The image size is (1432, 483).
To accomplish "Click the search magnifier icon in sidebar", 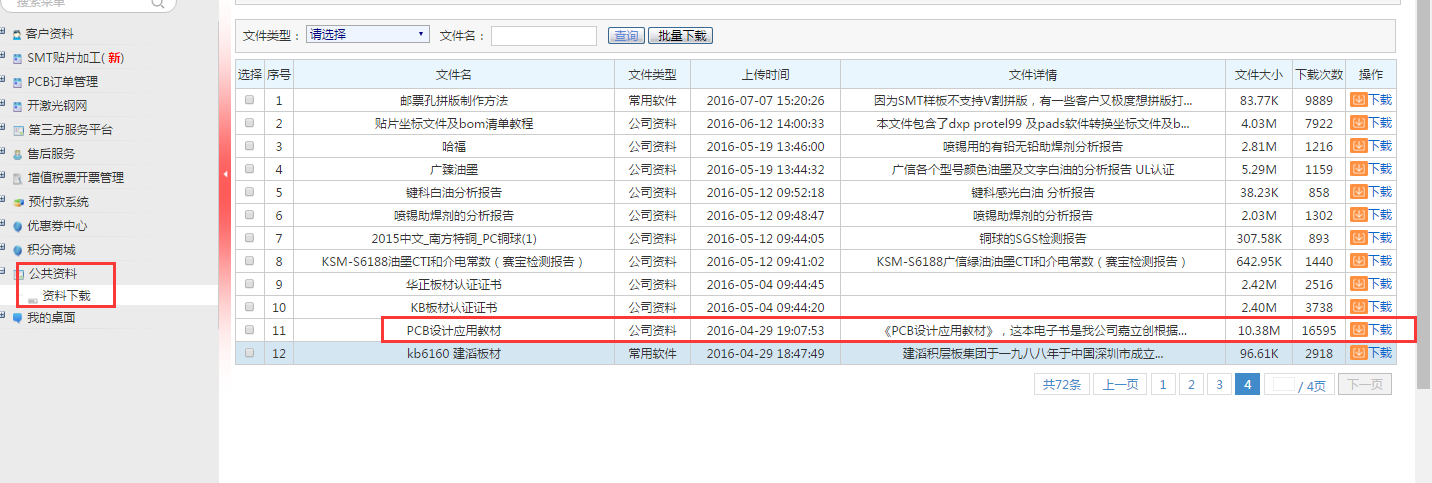I will pyautogui.click(x=158, y=3).
